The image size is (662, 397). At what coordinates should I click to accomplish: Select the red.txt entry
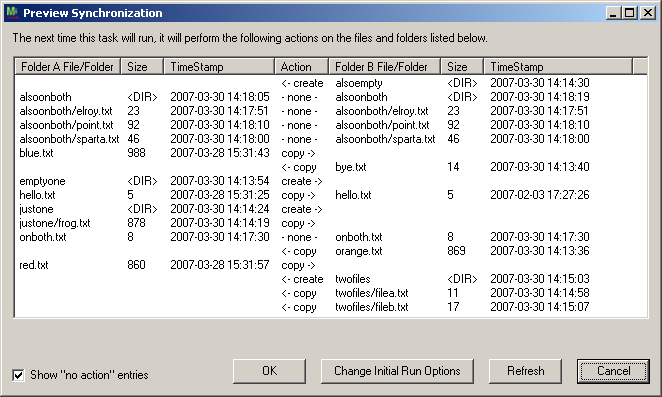point(34,265)
